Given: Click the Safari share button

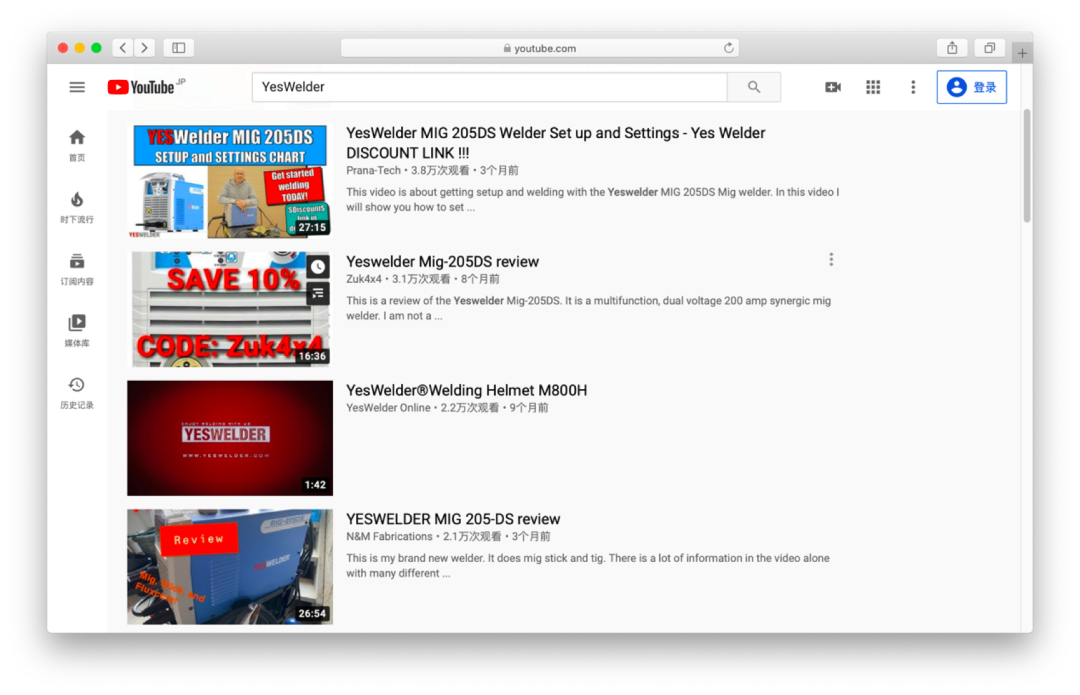Looking at the screenshot, I should click(952, 48).
